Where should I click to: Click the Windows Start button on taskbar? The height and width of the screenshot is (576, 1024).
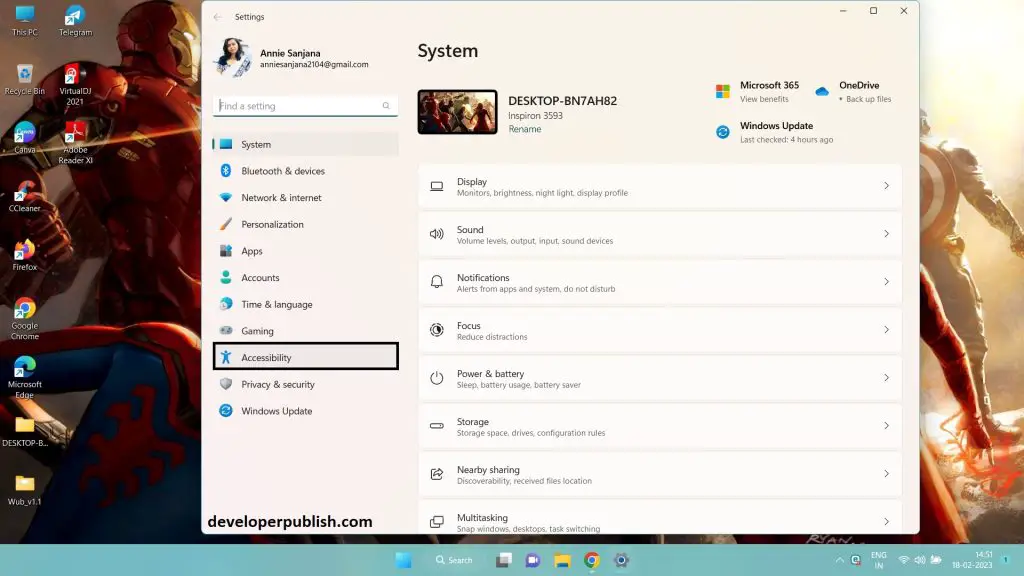404,560
